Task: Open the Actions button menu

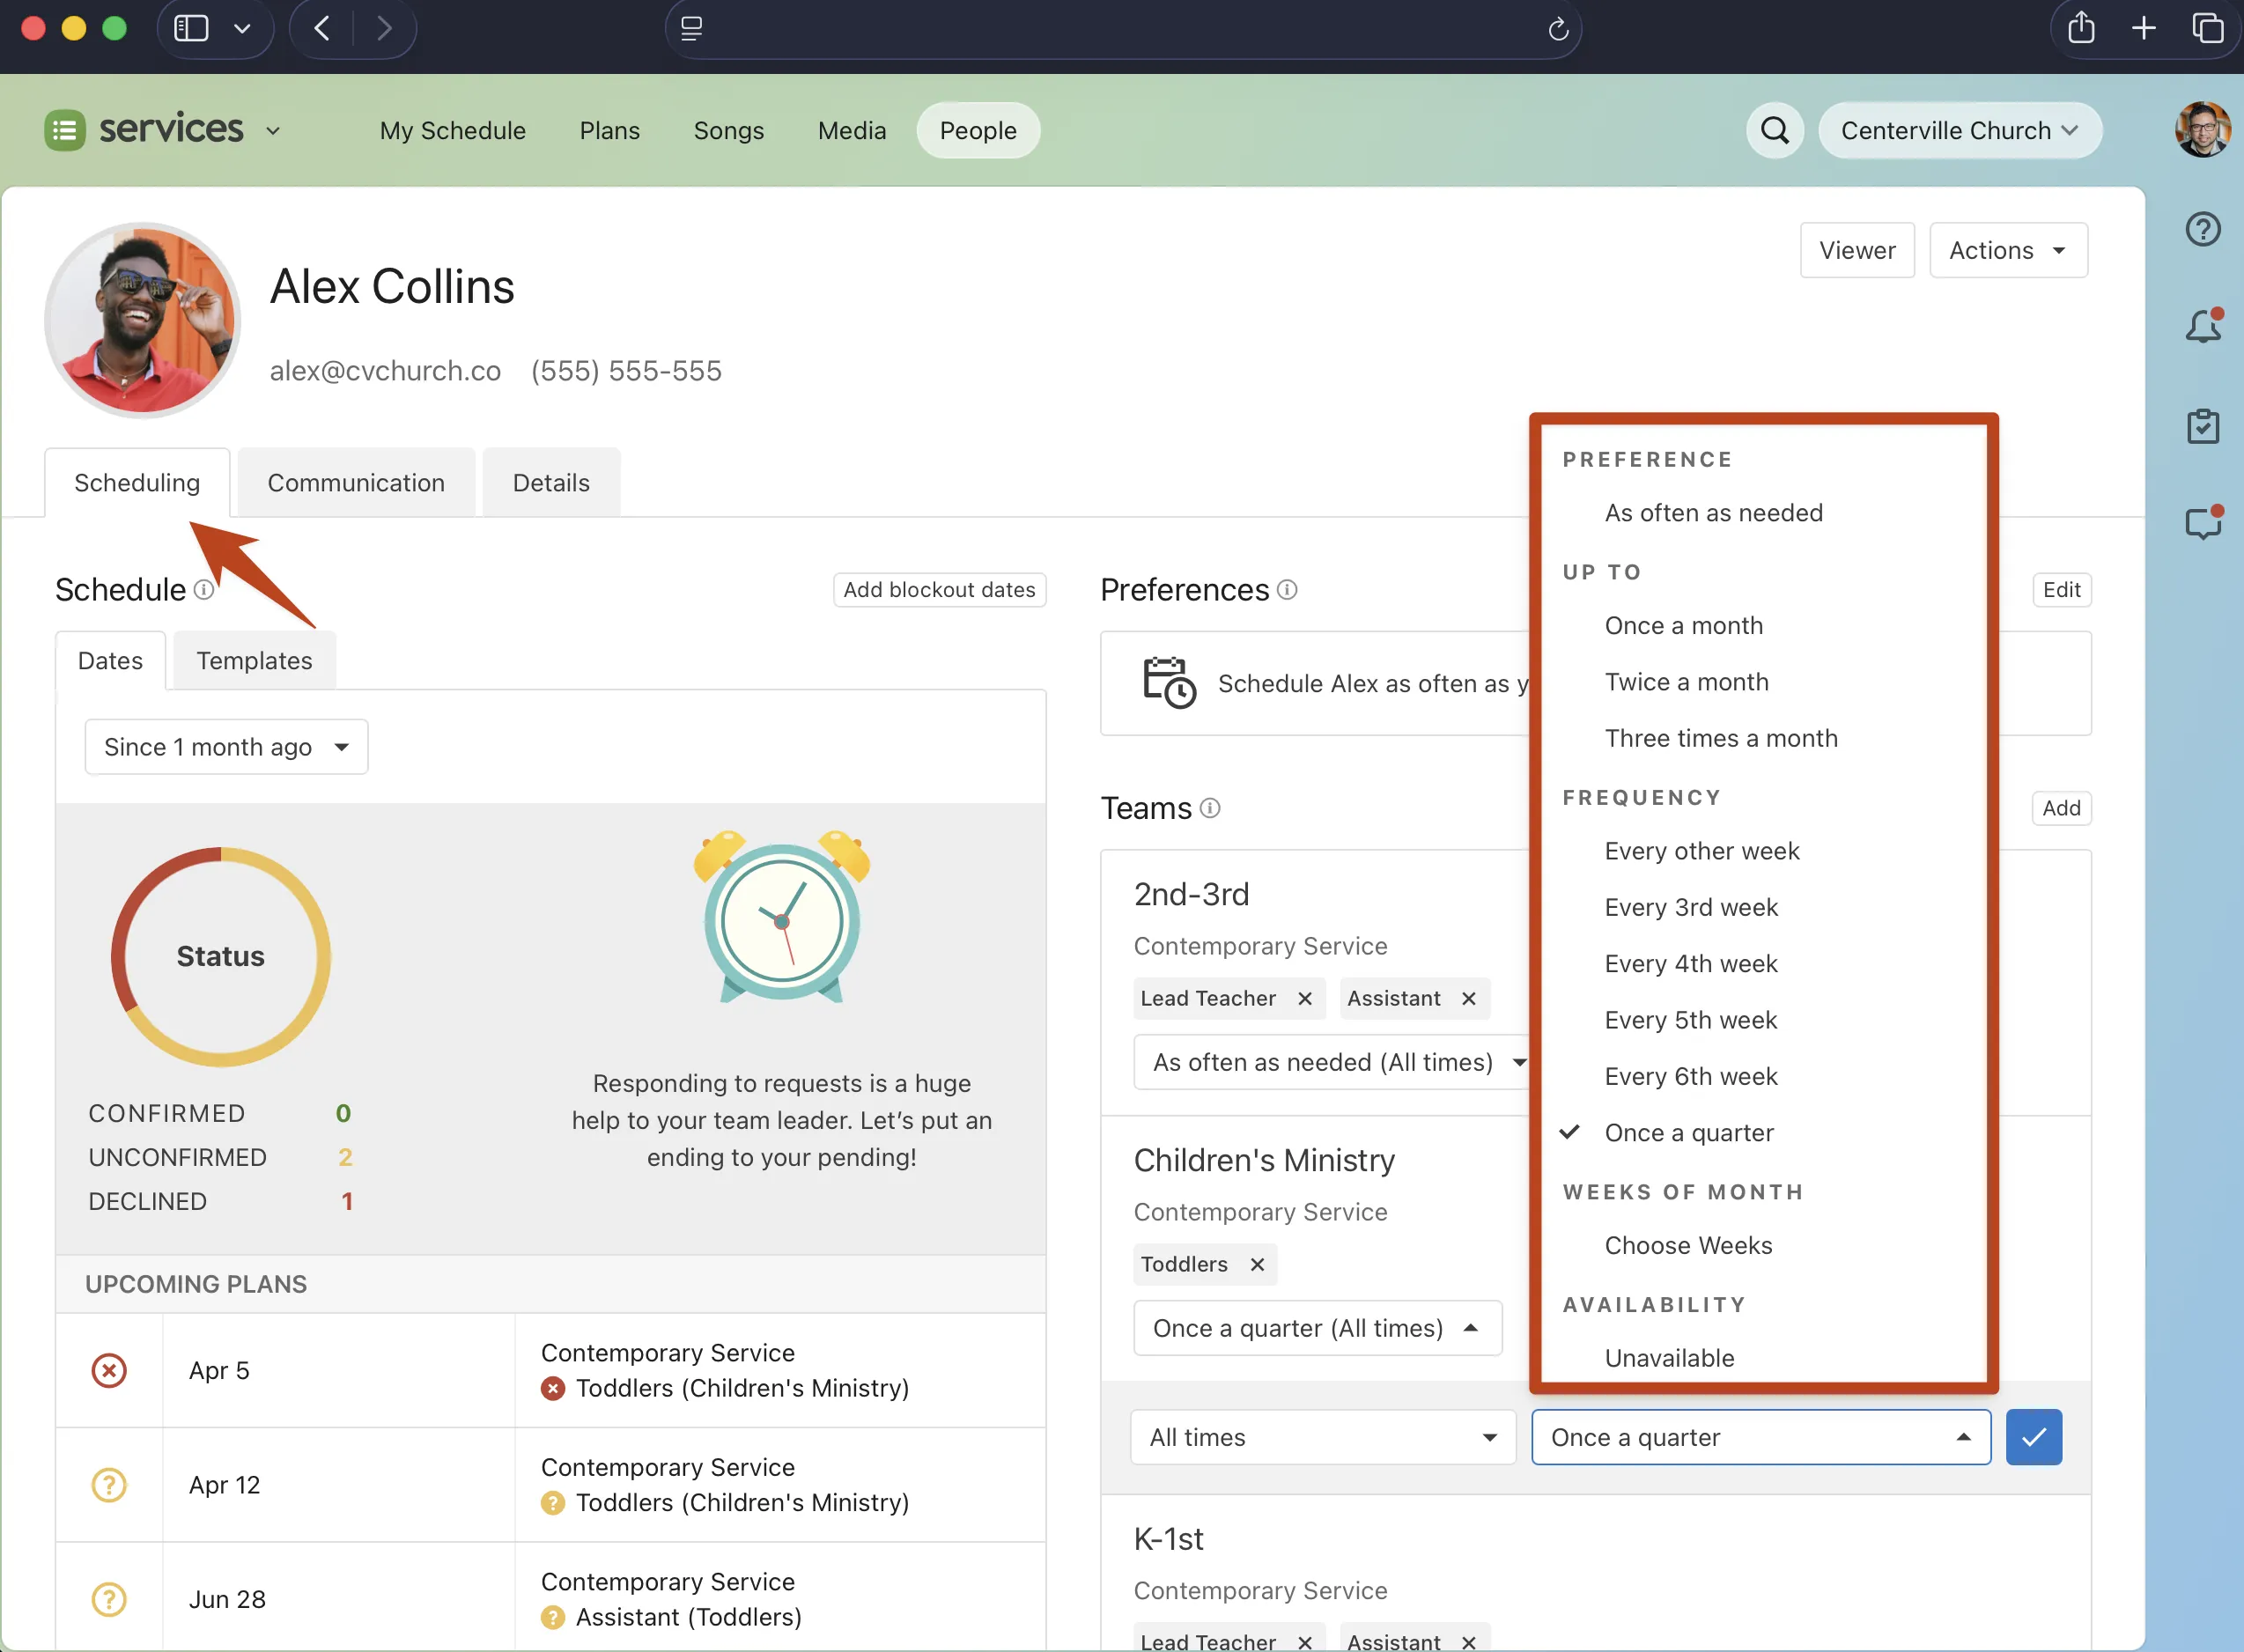Action: 2006,250
